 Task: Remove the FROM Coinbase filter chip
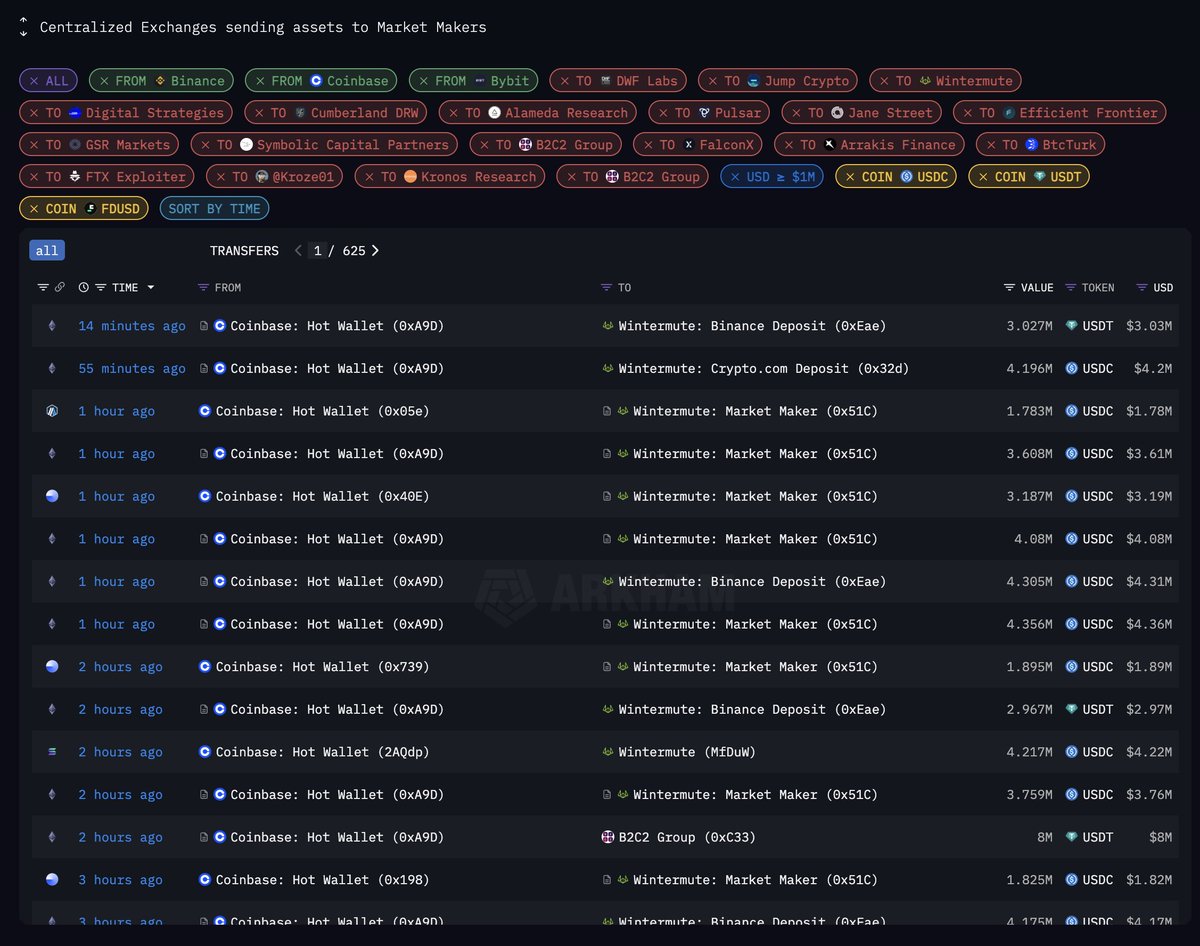(x=260, y=81)
